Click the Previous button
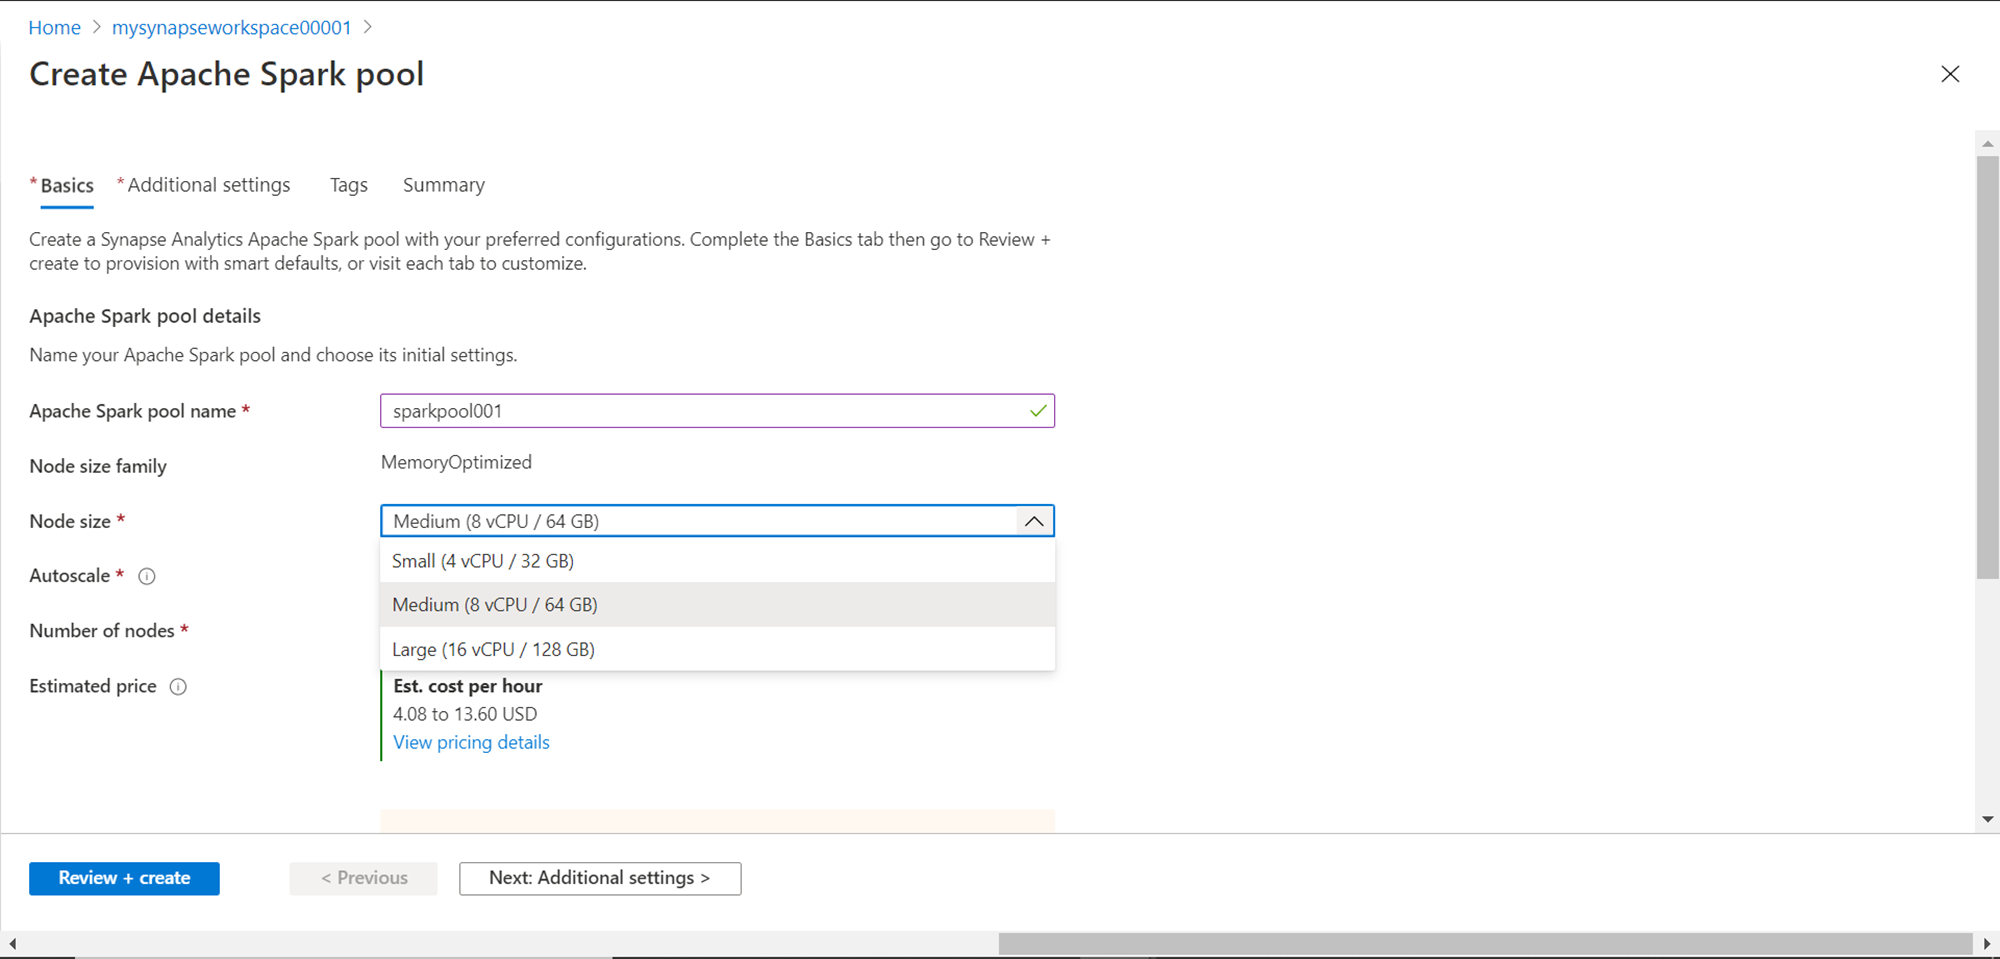Viewport: 2000px width, 959px height. (364, 878)
